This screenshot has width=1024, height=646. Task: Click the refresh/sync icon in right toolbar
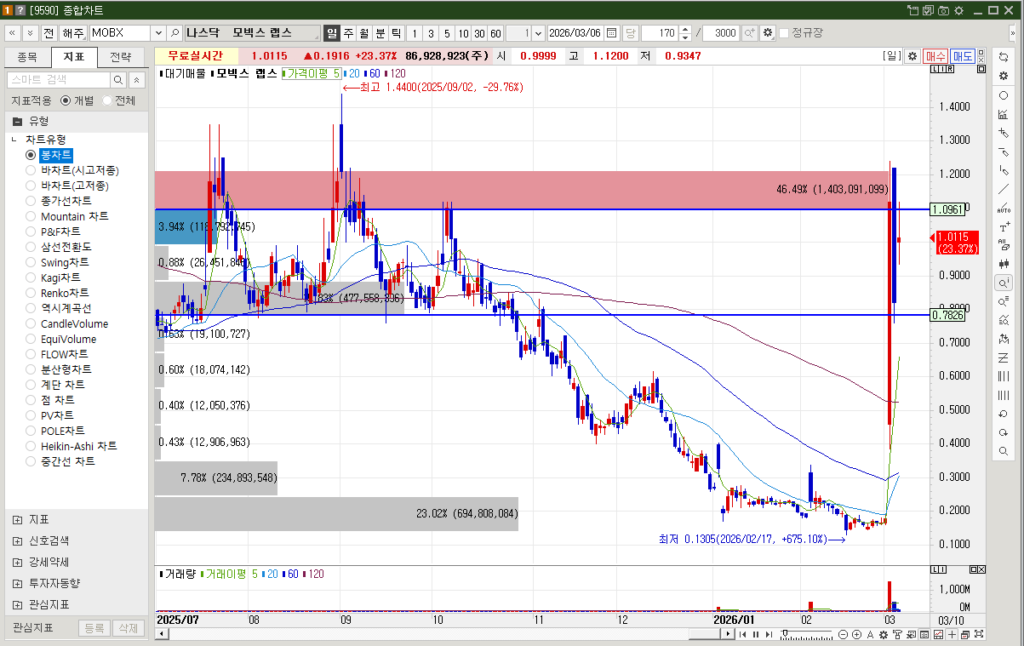tap(1003, 57)
